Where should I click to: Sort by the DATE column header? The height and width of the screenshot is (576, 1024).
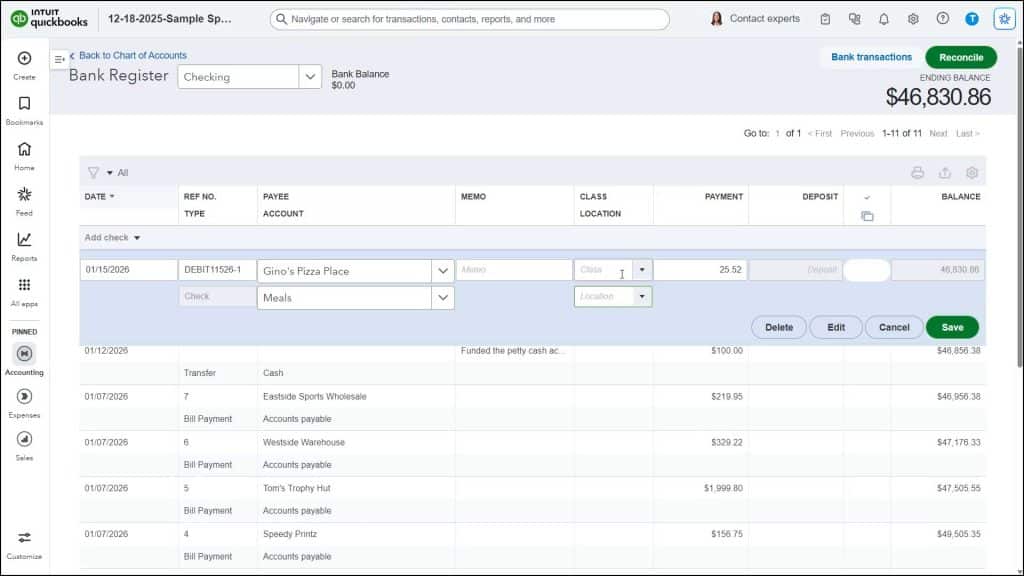(99, 197)
